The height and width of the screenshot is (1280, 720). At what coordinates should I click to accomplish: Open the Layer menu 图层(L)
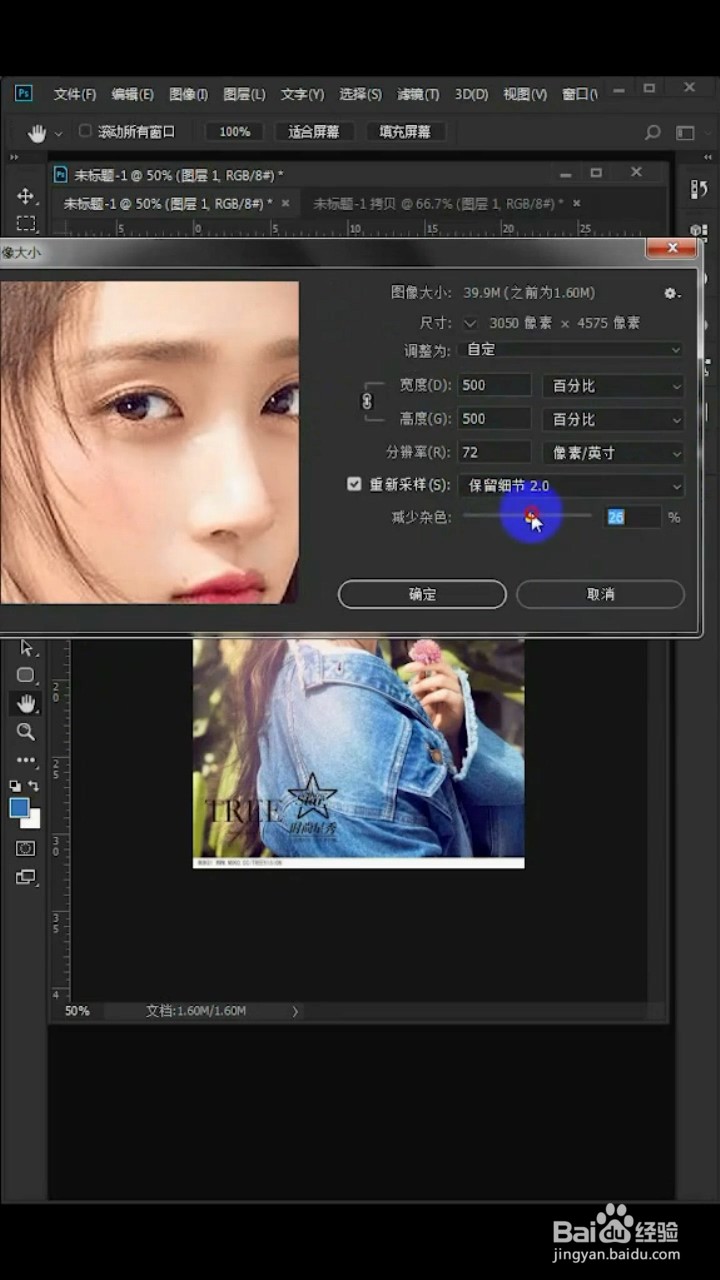click(x=244, y=94)
